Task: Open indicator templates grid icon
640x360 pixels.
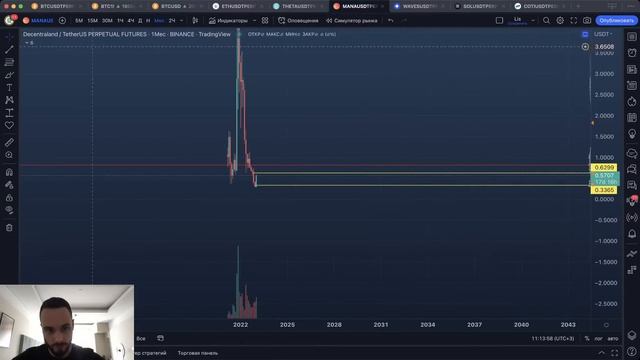Action: [265, 20]
